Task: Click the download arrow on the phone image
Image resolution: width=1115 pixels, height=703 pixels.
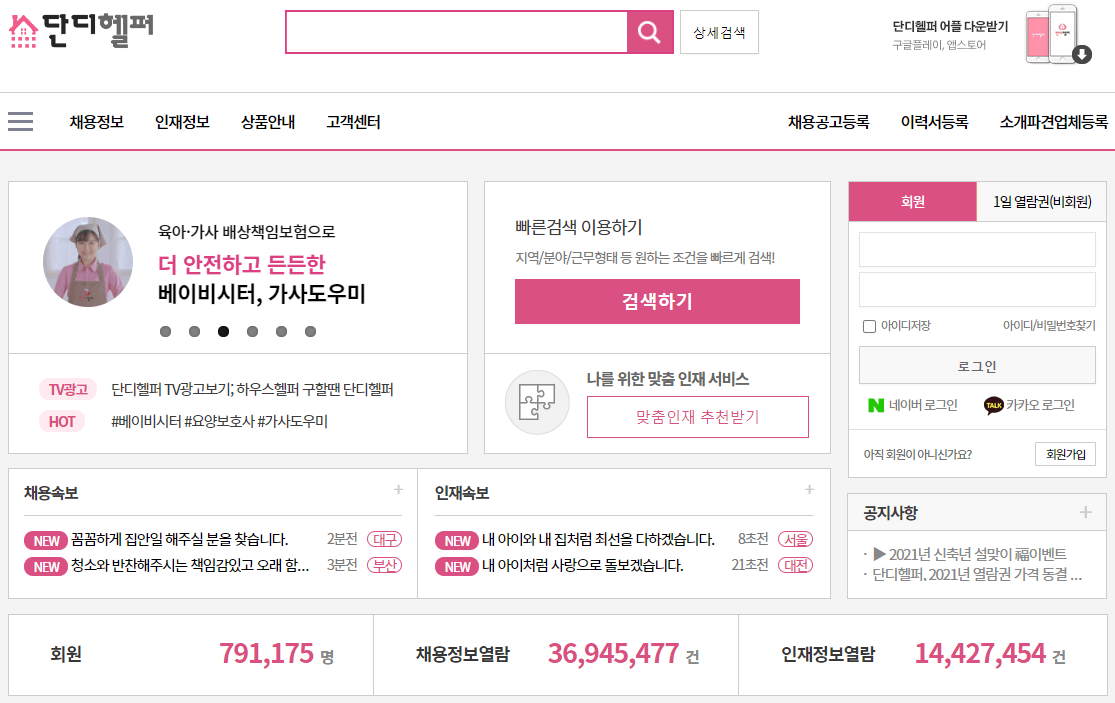Action: point(1081,55)
